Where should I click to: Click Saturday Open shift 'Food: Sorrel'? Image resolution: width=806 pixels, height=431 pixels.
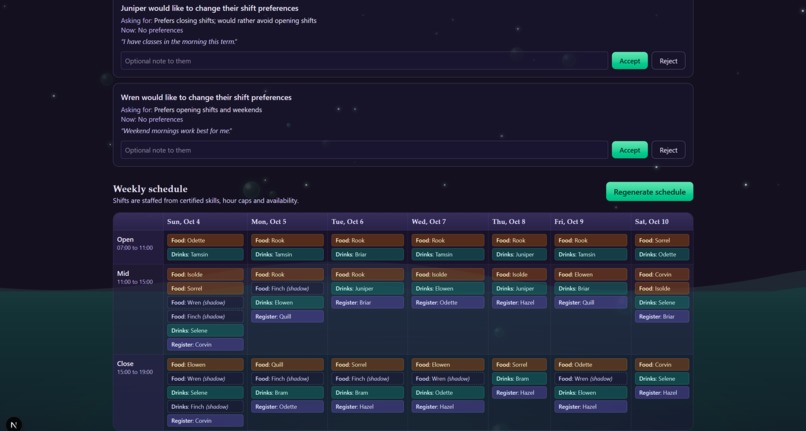[x=662, y=240]
